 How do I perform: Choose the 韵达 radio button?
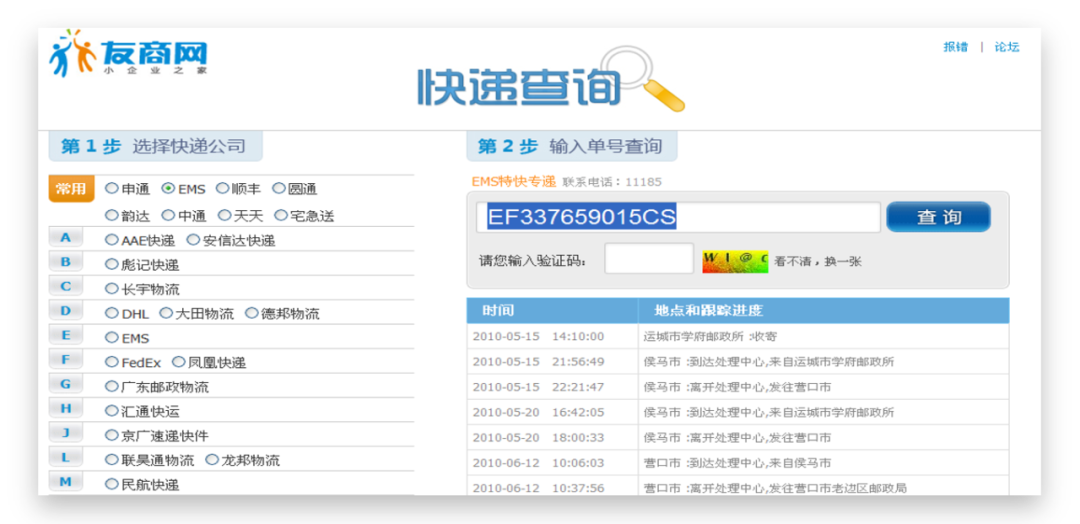coord(112,216)
